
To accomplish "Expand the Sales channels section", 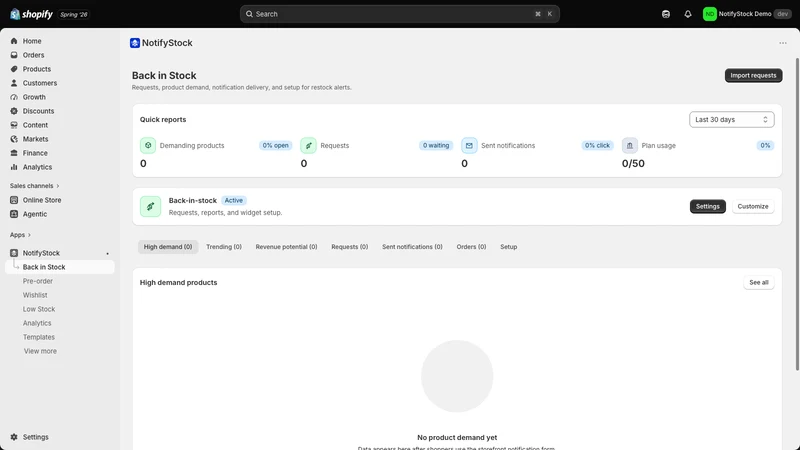I will coord(34,186).
